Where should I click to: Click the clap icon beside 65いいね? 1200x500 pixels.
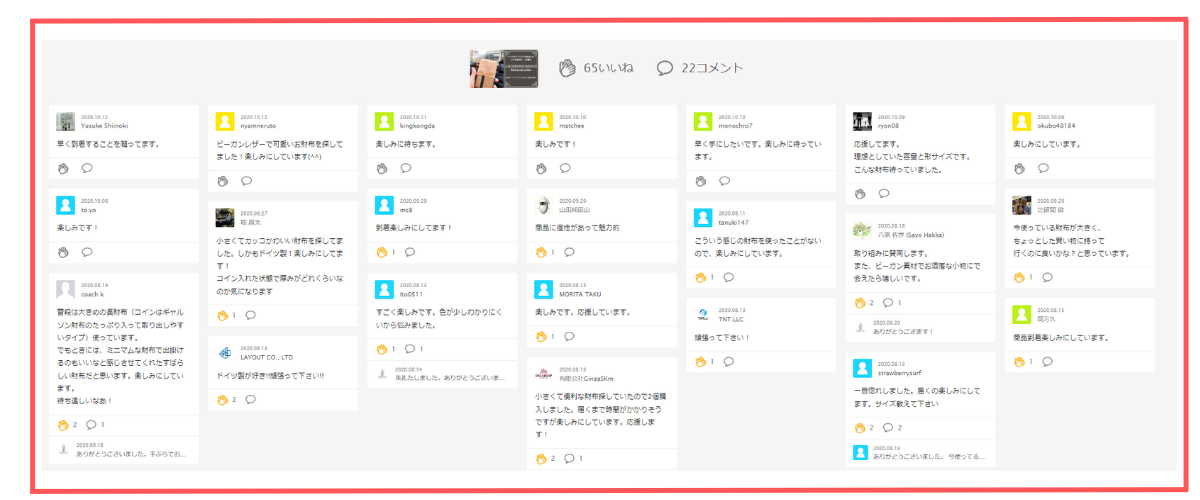point(567,68)
